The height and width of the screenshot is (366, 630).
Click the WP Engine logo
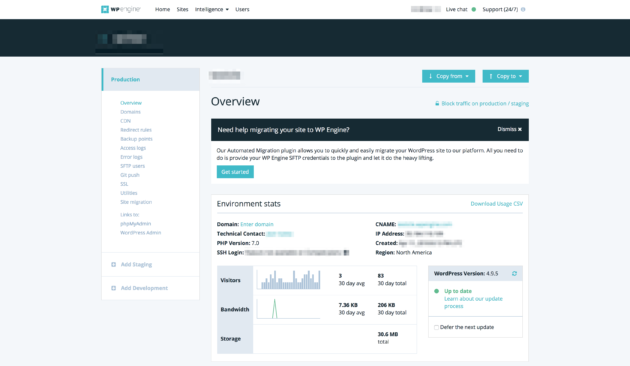coord(121,9)
